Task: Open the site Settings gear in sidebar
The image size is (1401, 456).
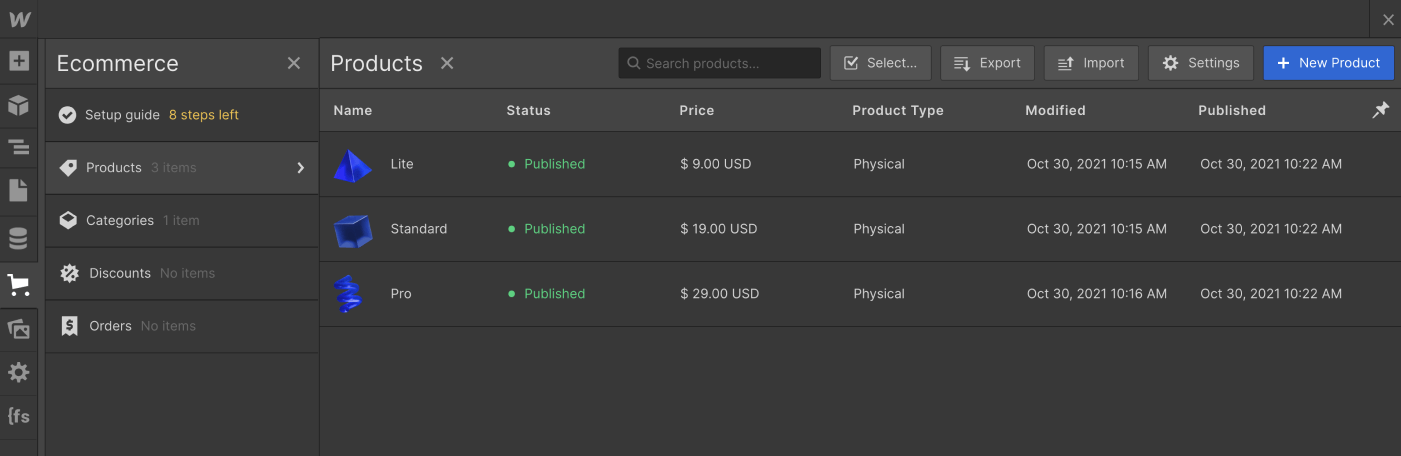Action: pyautogui.click(x=19, y=372)
